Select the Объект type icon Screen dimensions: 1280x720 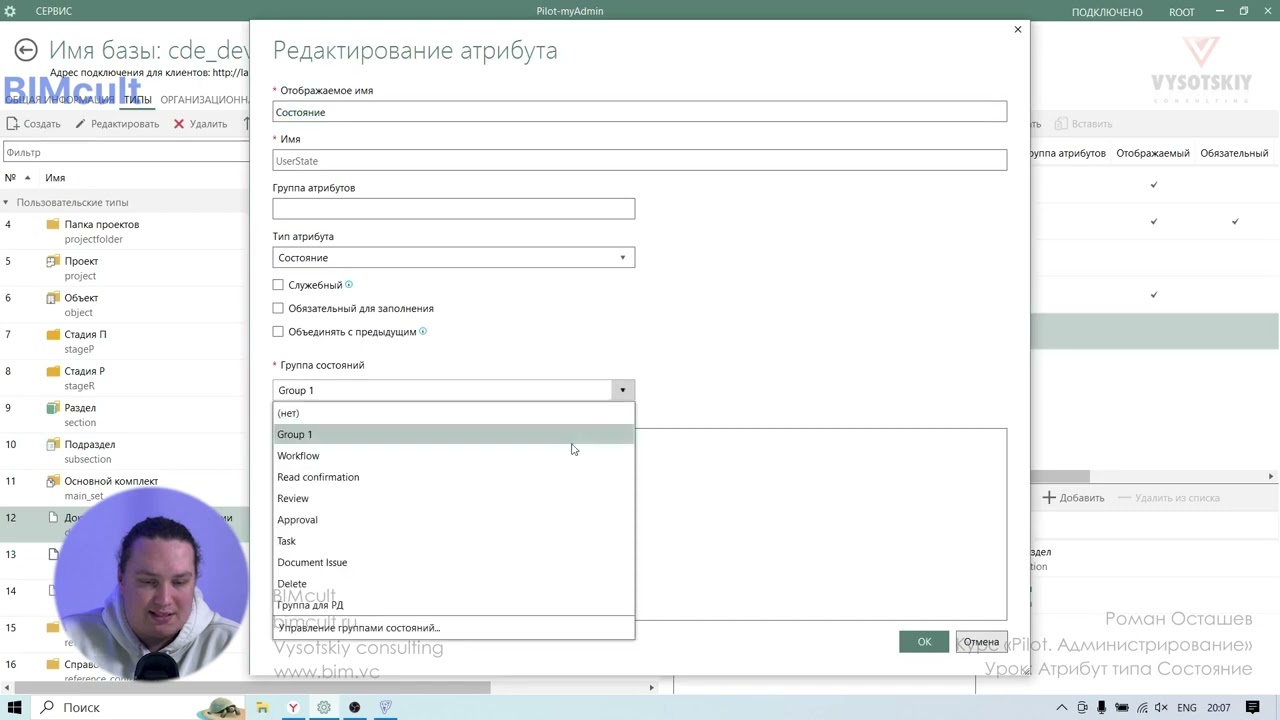tap(53, 298)
